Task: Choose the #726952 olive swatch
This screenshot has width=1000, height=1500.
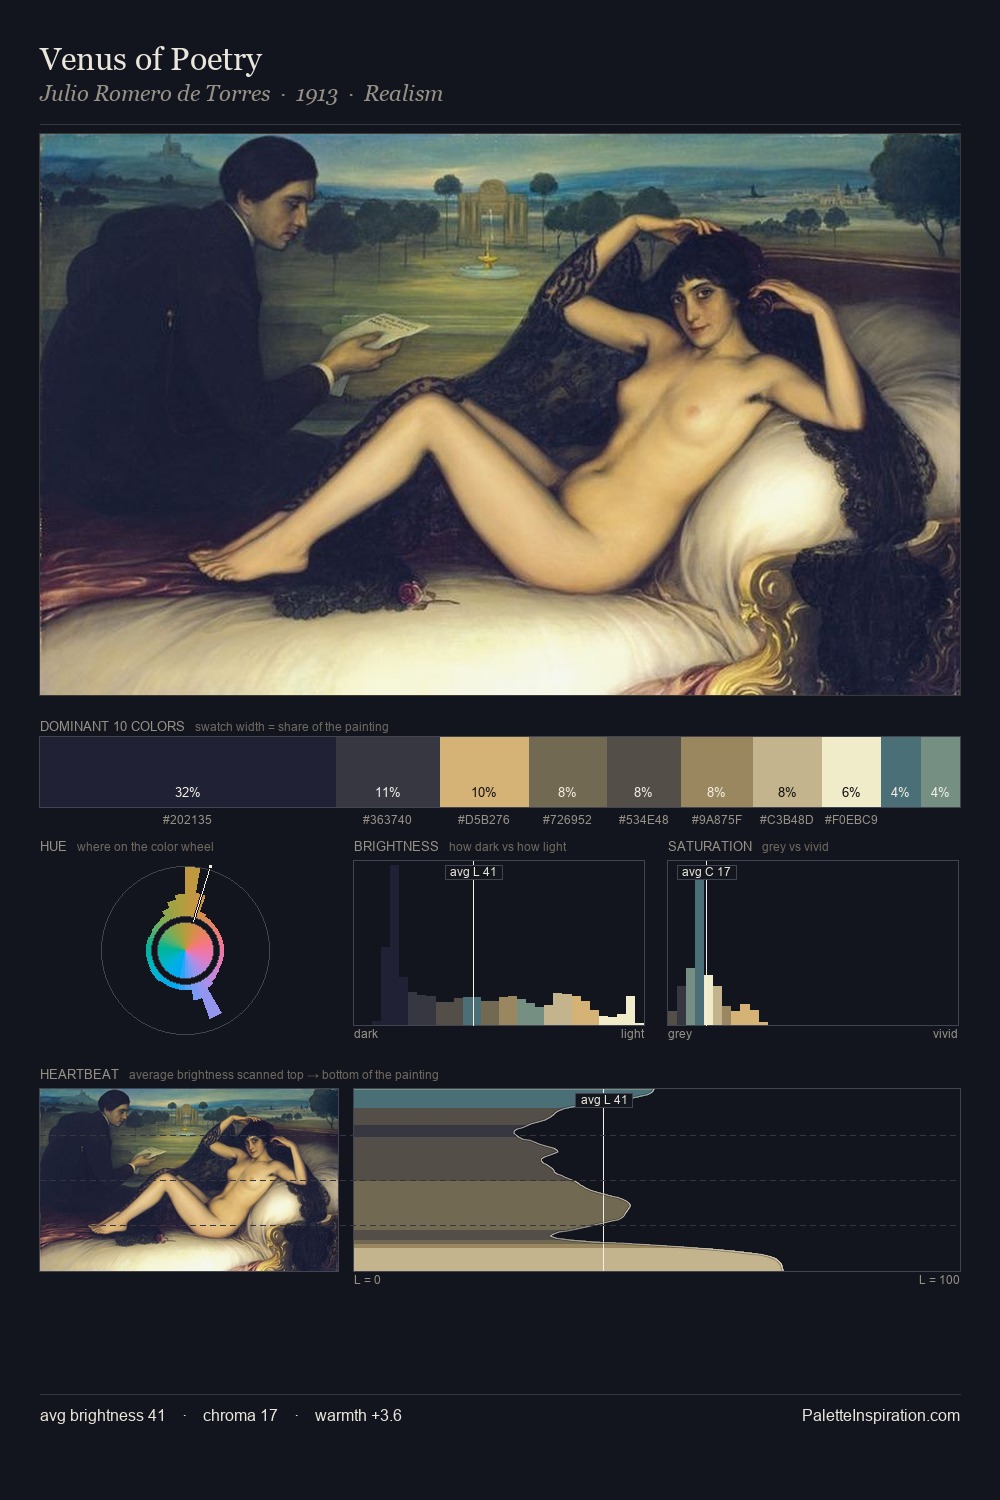Action: [x=567, y=772]
